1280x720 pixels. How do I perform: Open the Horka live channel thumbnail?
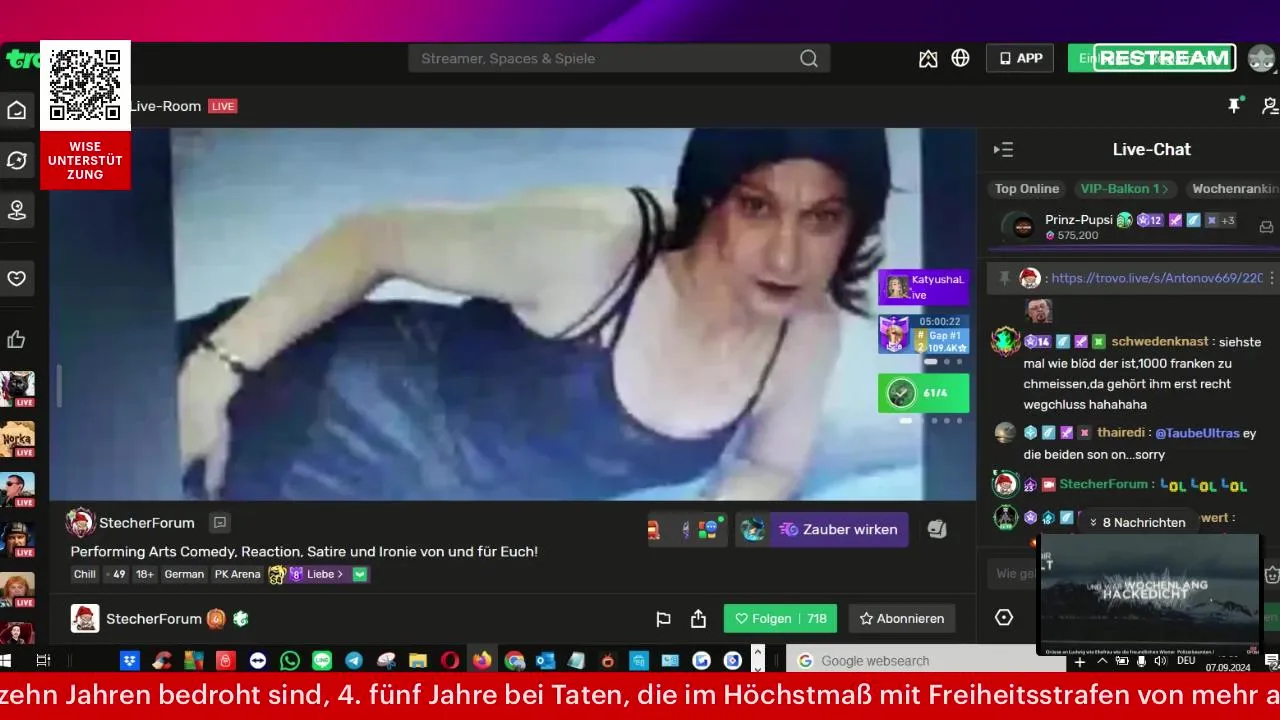[17, 438]
